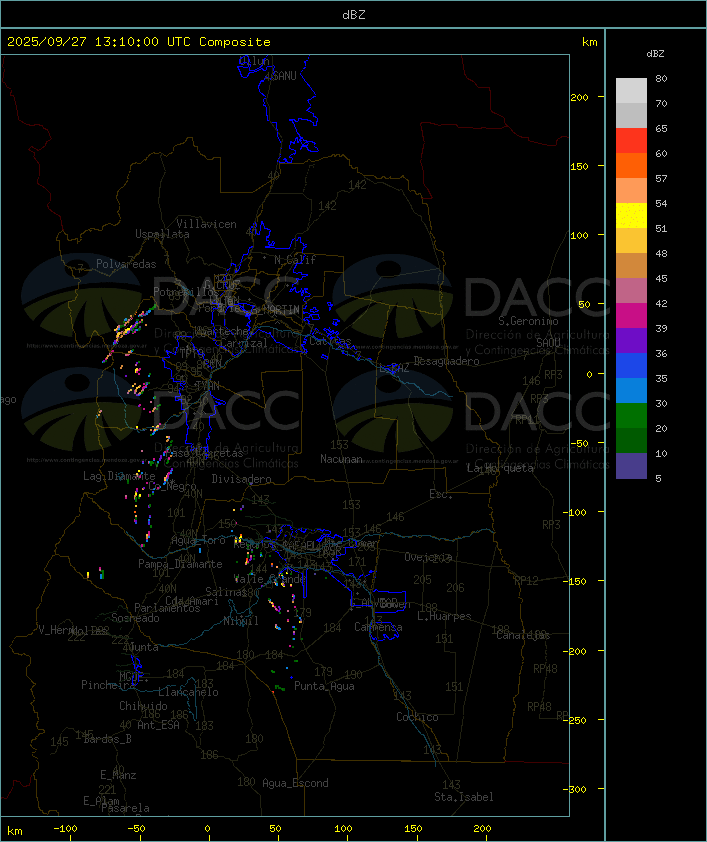Click the "Polvaredas" map label
The height and width of the screenshot is (842, 707).
pyautogui.click(x=126, y=264)
